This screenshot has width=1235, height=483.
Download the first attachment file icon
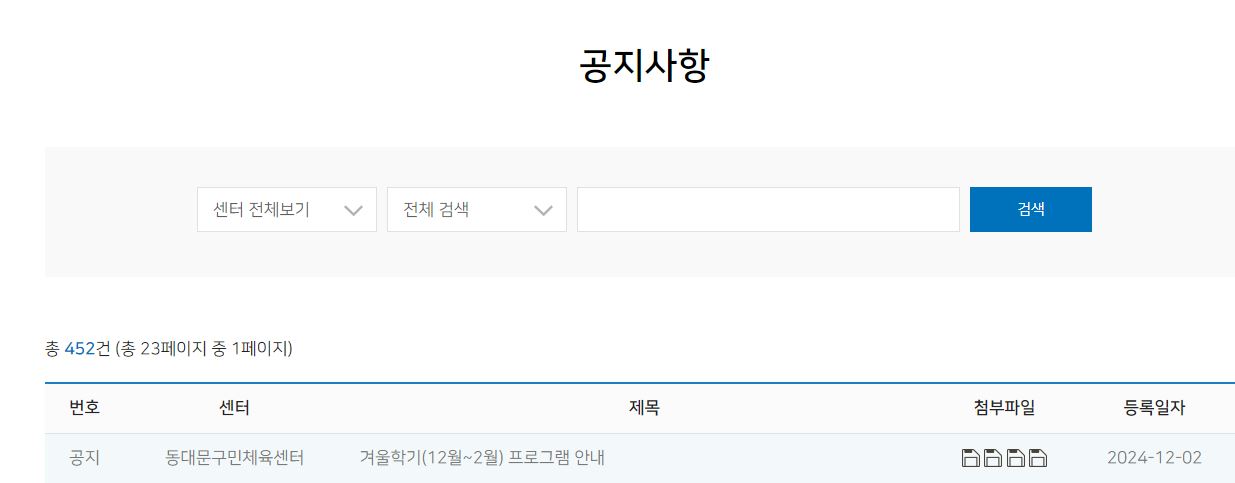970,458
